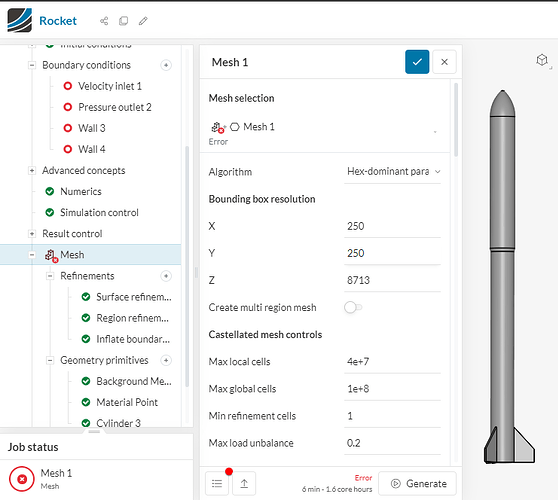
Task: Click the pencil edit project icon
Action: coord(143,21)
